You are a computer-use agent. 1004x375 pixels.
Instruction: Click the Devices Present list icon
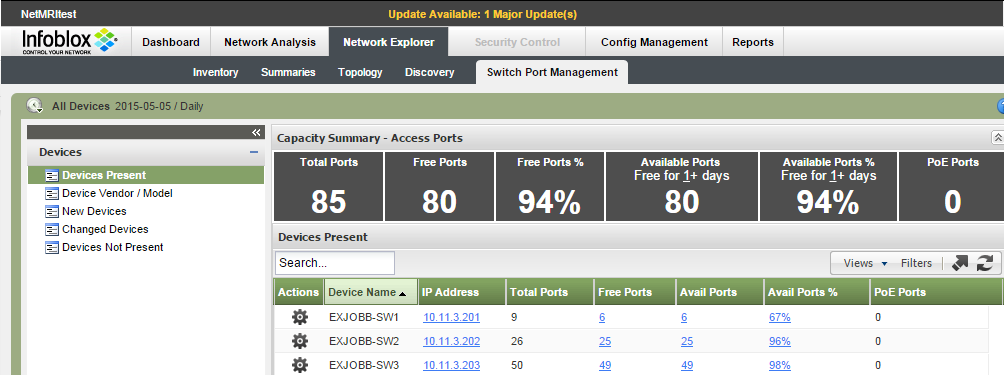(52, 175)
